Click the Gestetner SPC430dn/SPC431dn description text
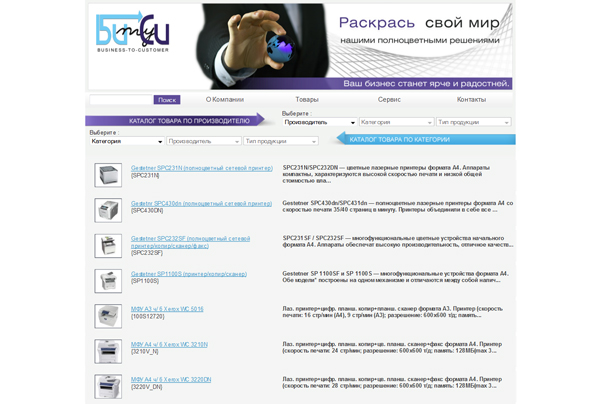 pyautogui.click(x=398, y=206)
